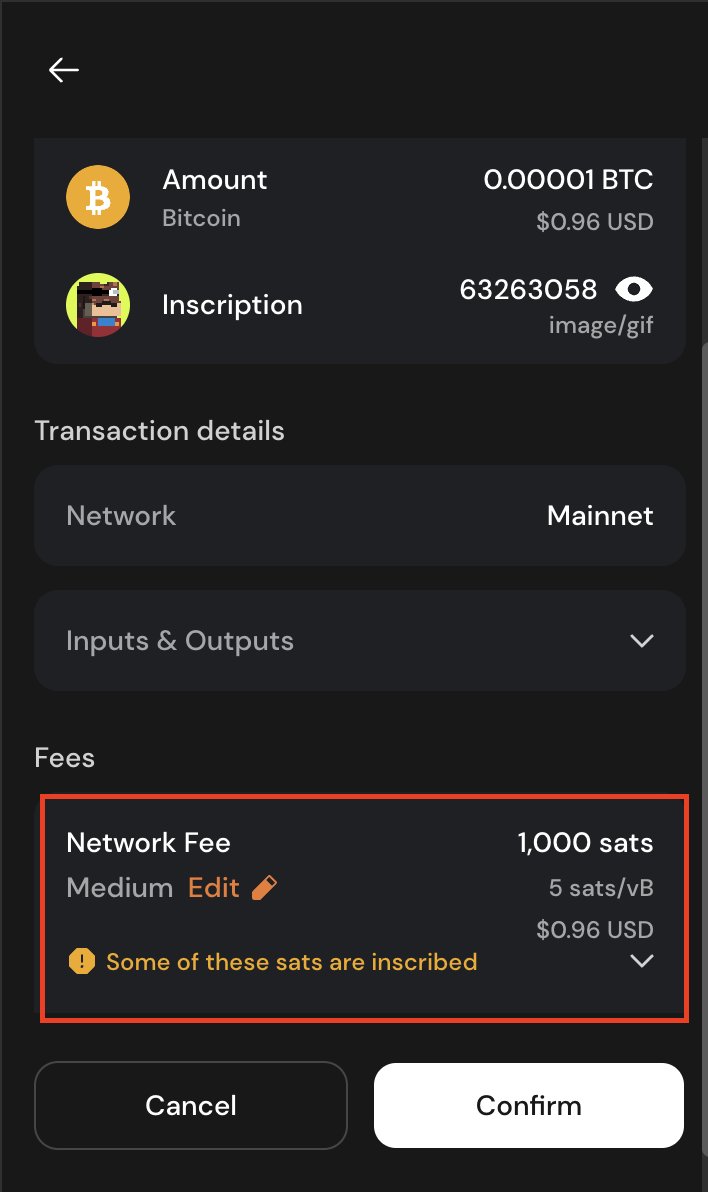Click the inscription number 63263058
Screen dimensions: 708x1192
coord(529,290)
